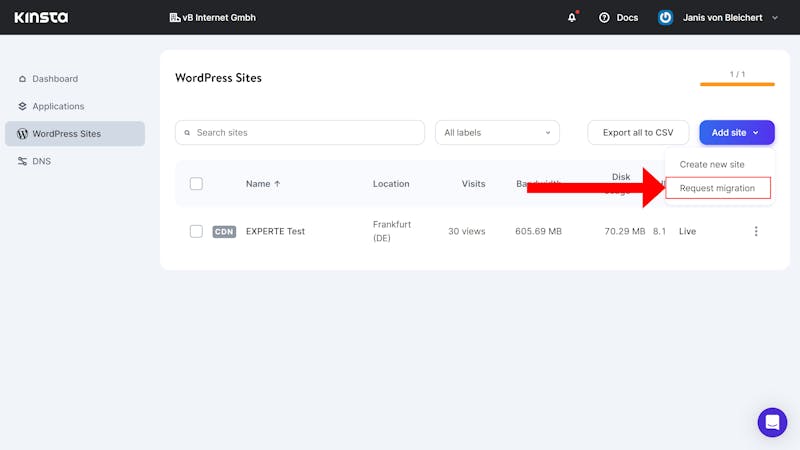Image resolution: width=800 pixels, height=450 pixels.
Task: Expand the Janis von Bleichert account menu
Action: [730, 17]
